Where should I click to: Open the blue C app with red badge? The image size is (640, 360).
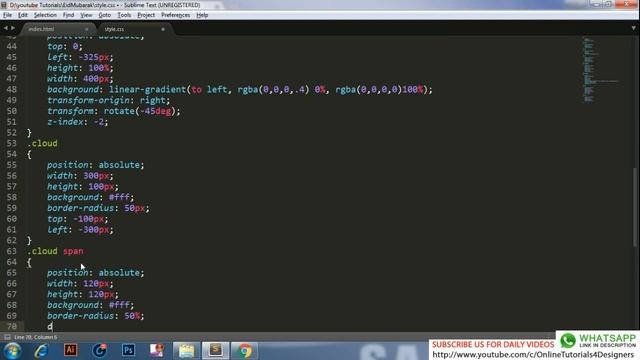coord(99,351)
